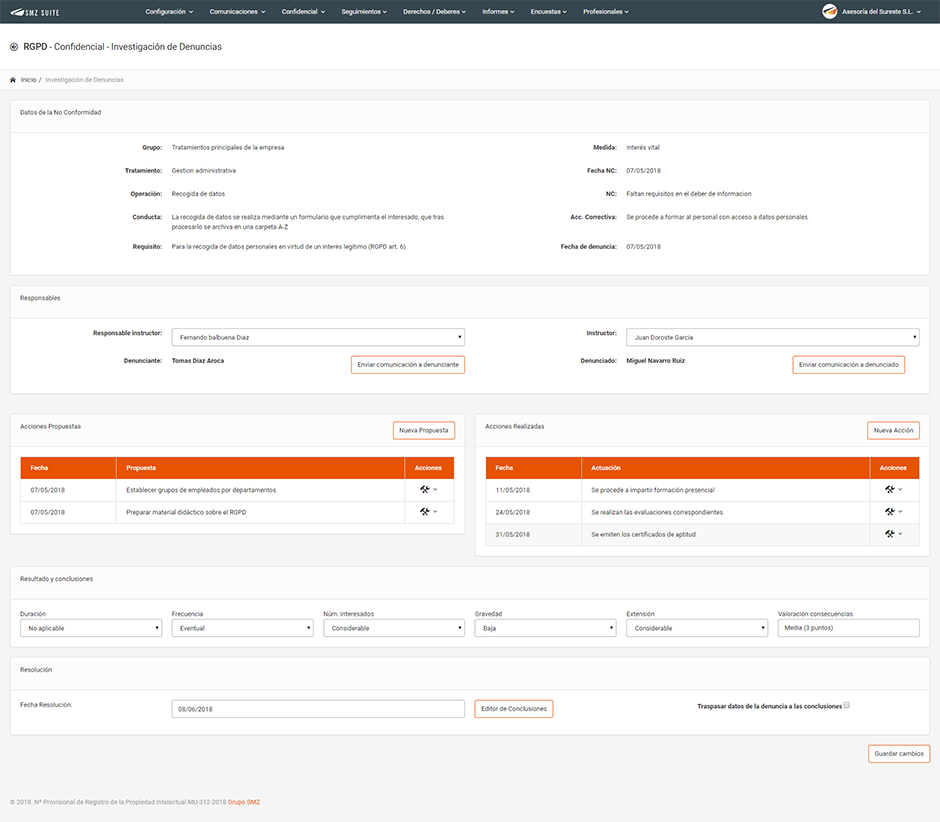Viewport: 940px width, 822px height.
Task: Click the home icon in the breadcrumb
Action: click(13, 80)
